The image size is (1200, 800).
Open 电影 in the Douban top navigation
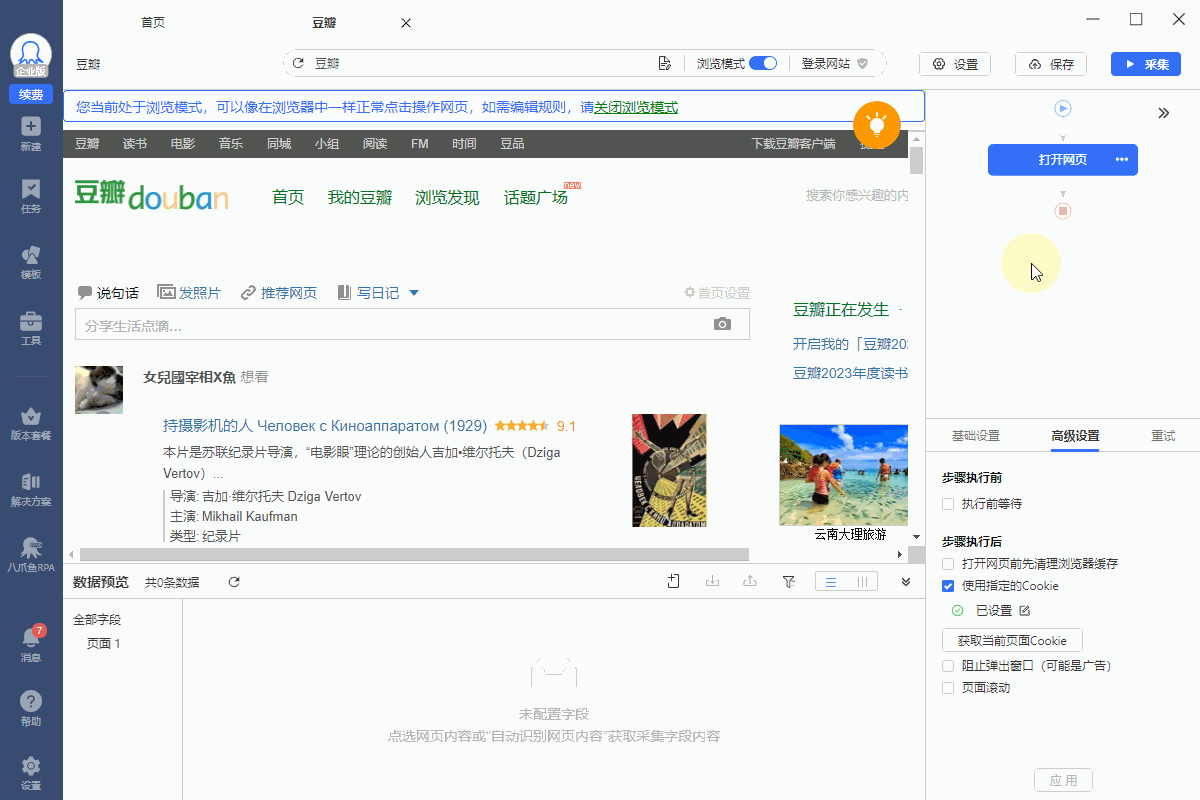pos(183,144)
